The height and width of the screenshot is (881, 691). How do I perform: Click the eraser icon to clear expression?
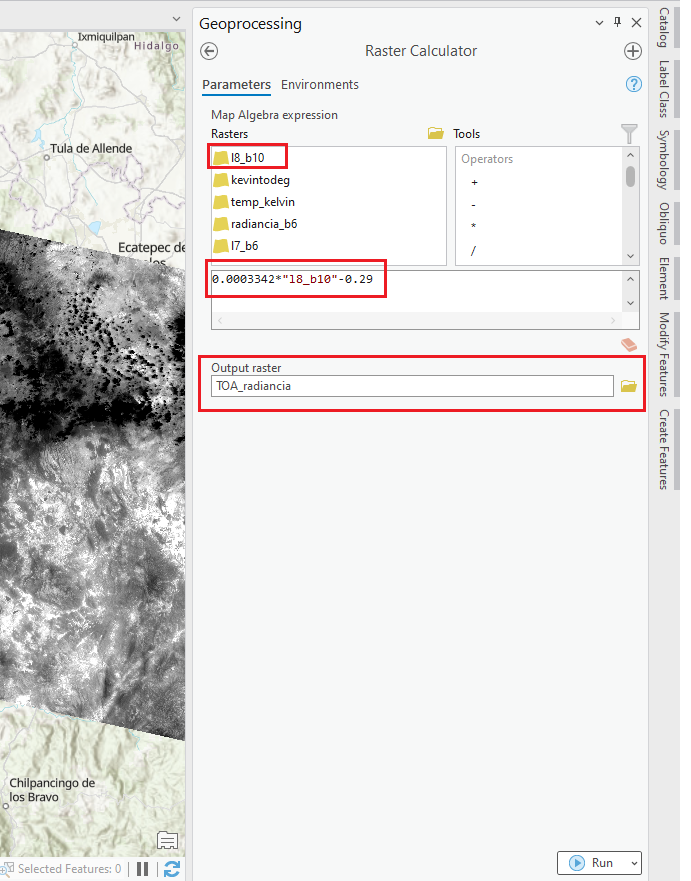pyautogui.click(x=629, y=345)
